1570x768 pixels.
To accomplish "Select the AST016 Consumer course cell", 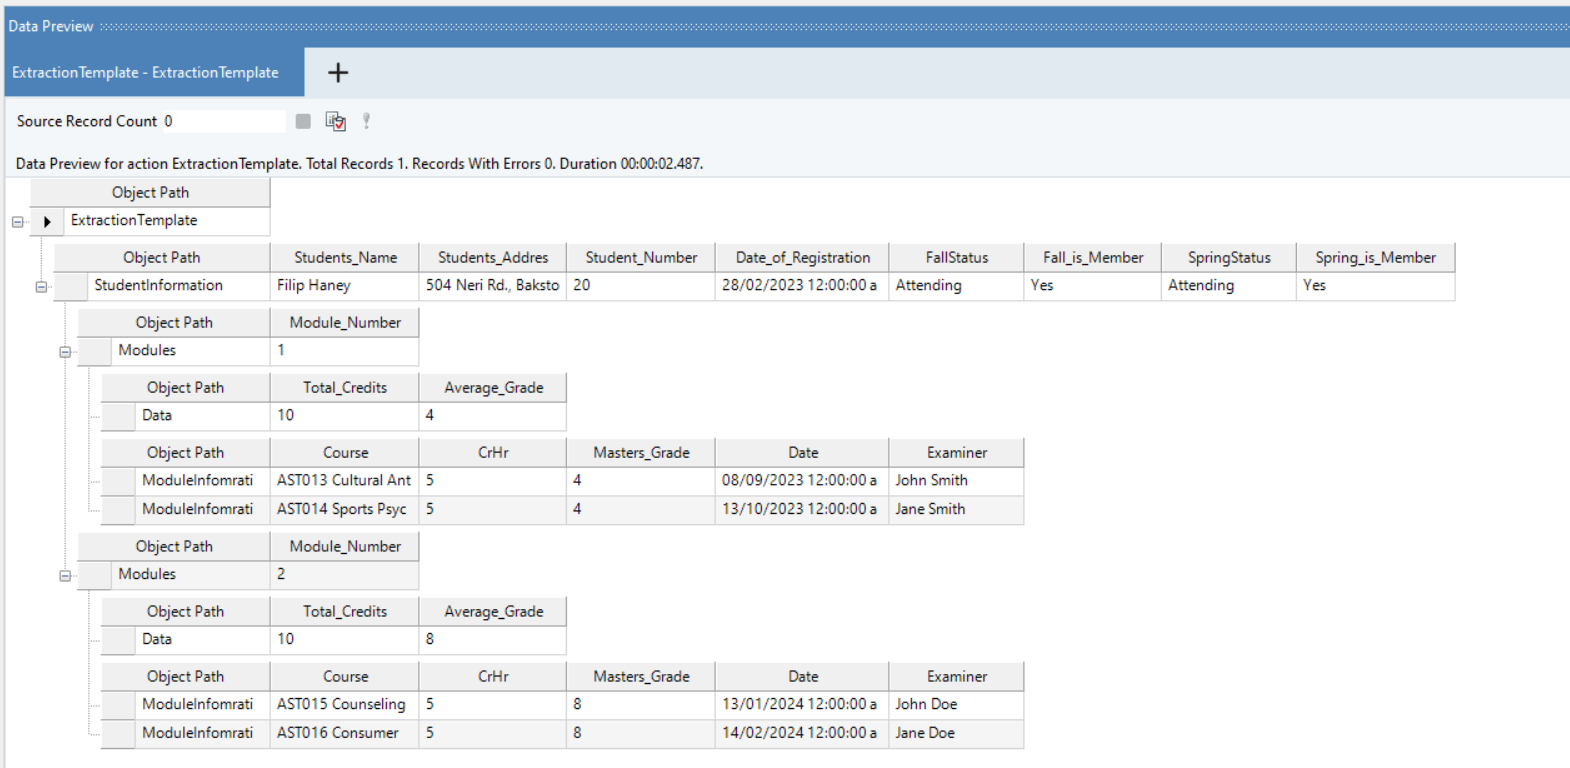I will pos(344,733).
